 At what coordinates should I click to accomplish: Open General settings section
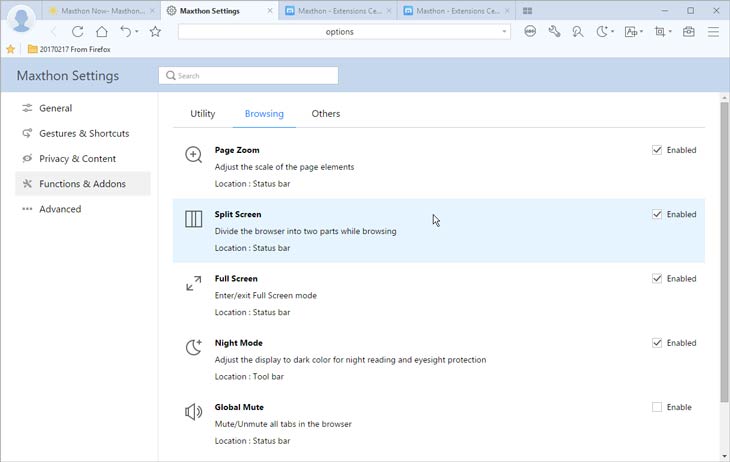(x=83, y=108)
